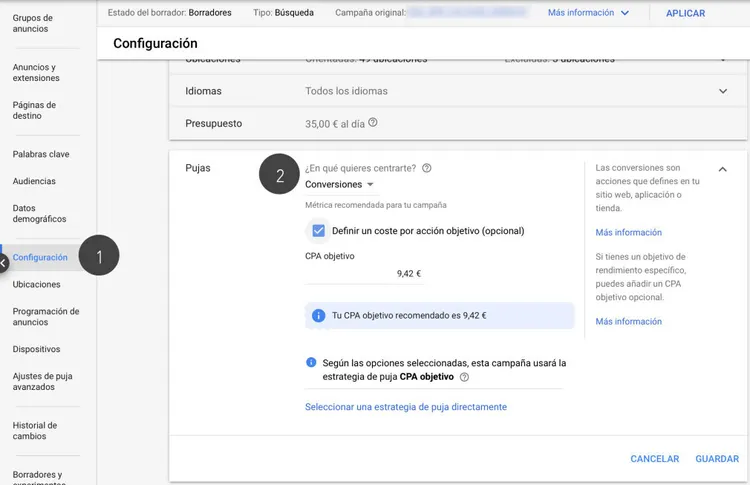Click the Configuración page heading
The image size is (750, 485).
point(155,44)
